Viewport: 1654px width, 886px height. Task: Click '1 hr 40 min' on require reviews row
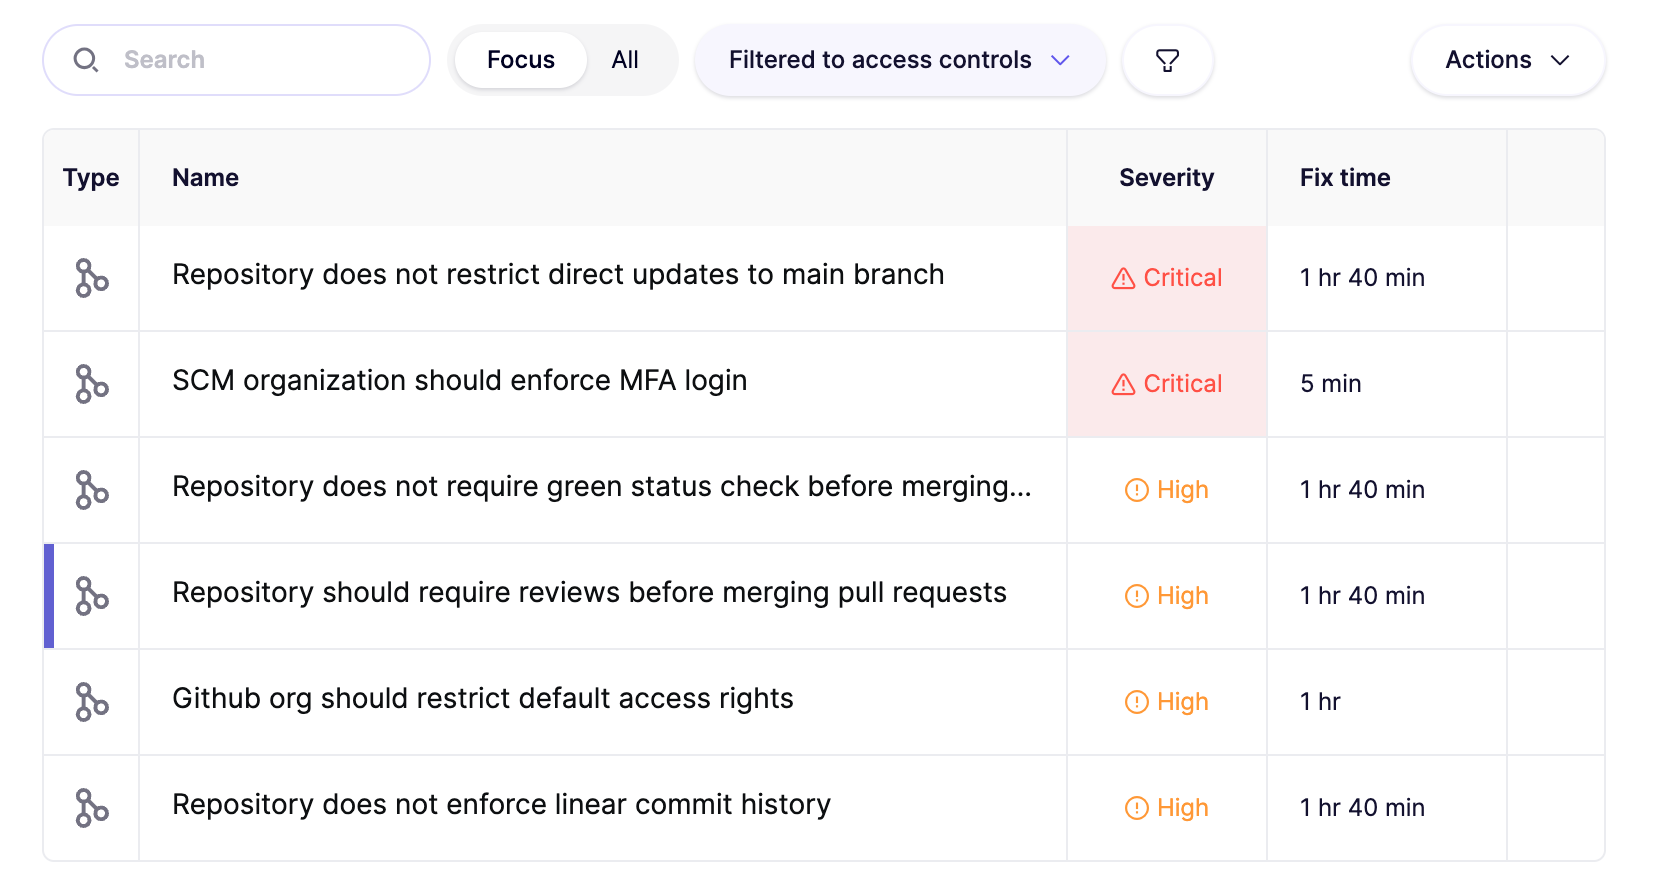(1362, 596)
